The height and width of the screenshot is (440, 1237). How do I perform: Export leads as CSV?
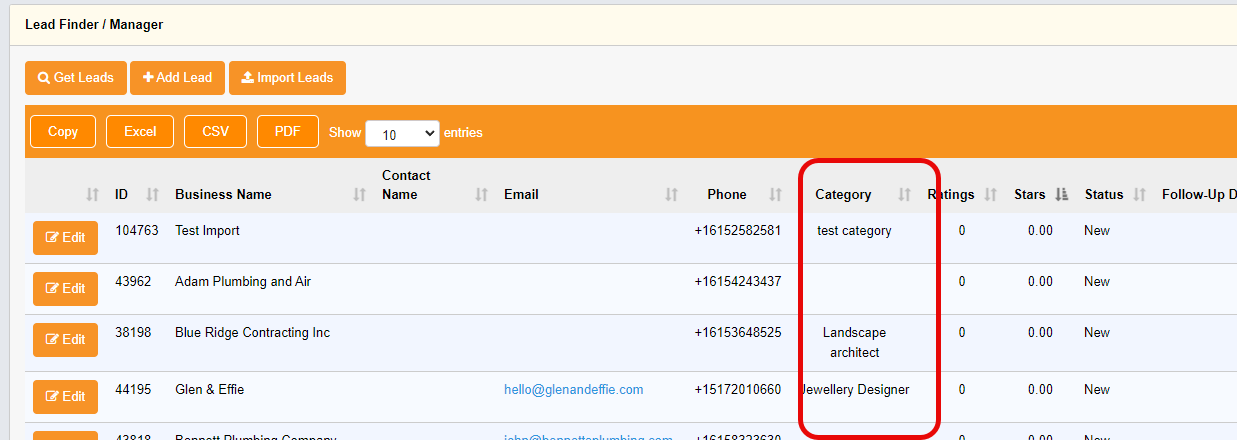pos(216,132)
